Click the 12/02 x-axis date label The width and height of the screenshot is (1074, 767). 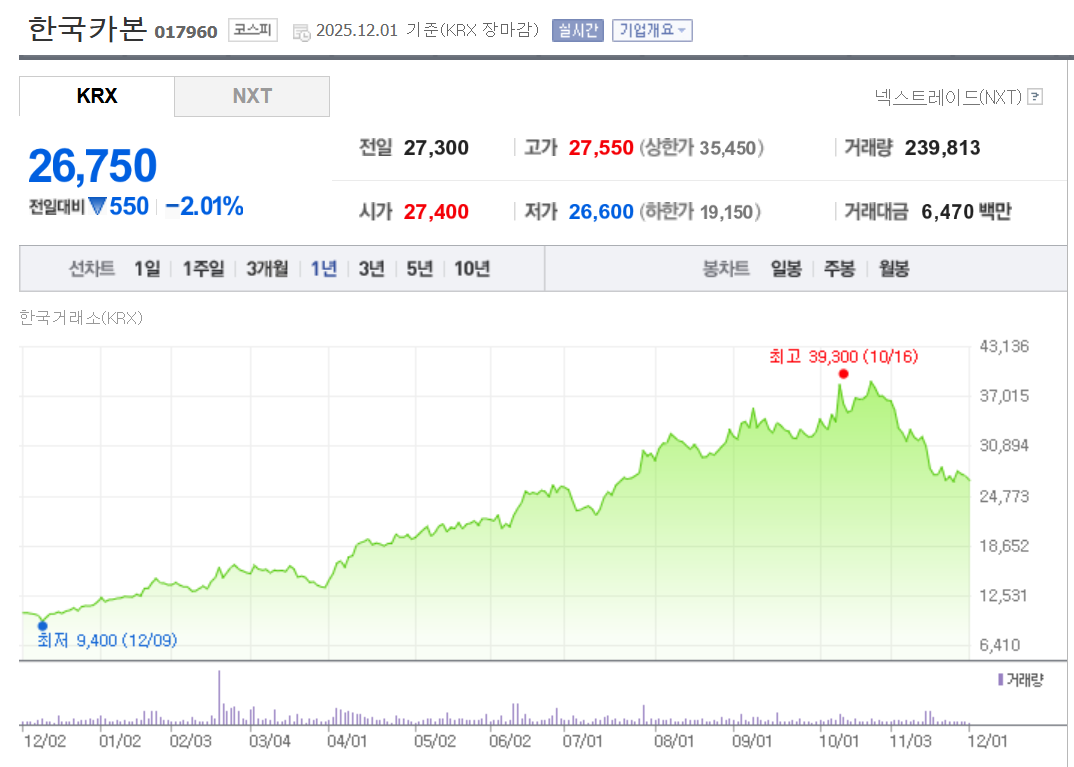point(45,741)
